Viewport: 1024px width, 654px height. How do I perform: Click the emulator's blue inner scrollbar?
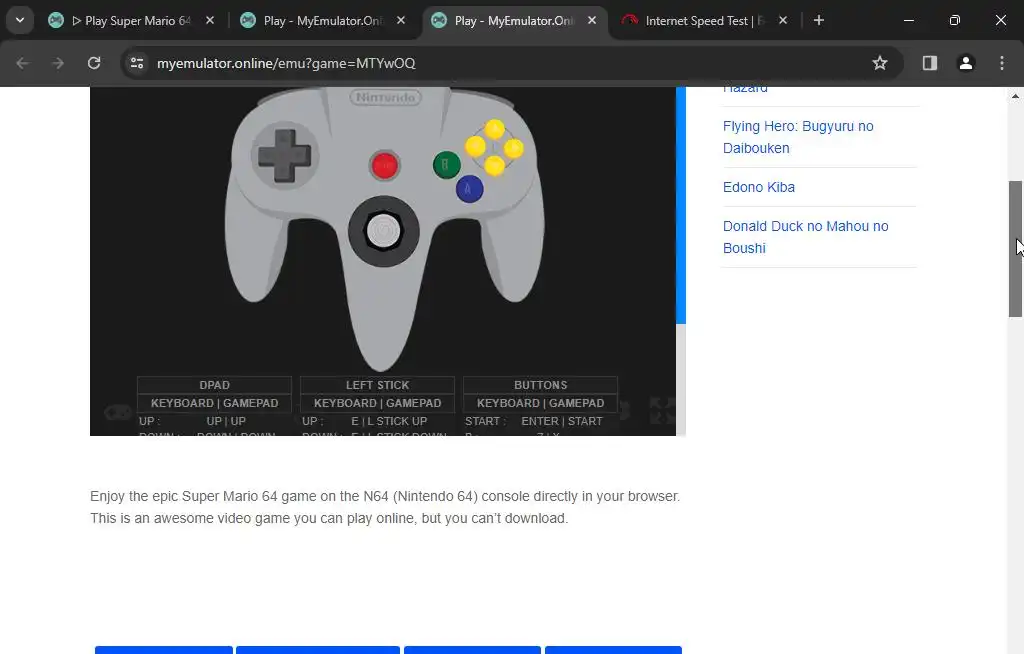680,204
